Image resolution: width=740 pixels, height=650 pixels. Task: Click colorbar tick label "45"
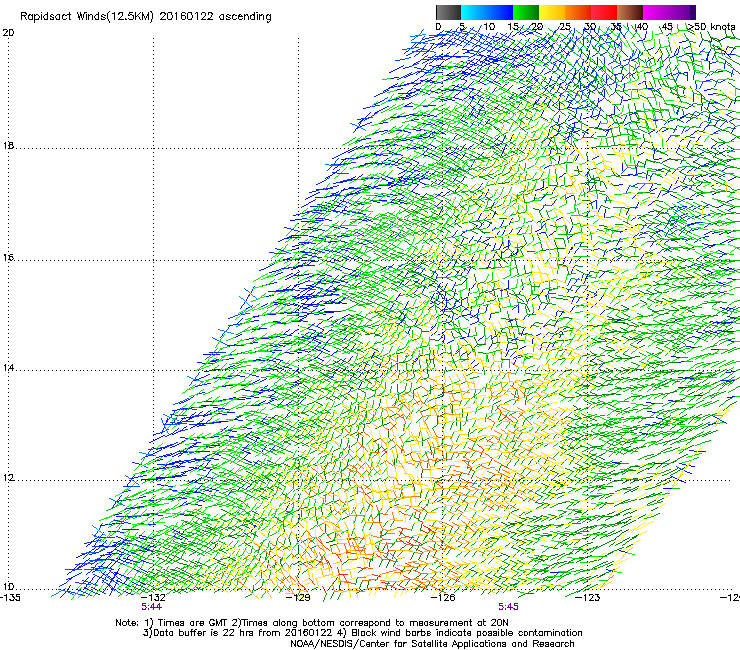click(x=667, y=27)
